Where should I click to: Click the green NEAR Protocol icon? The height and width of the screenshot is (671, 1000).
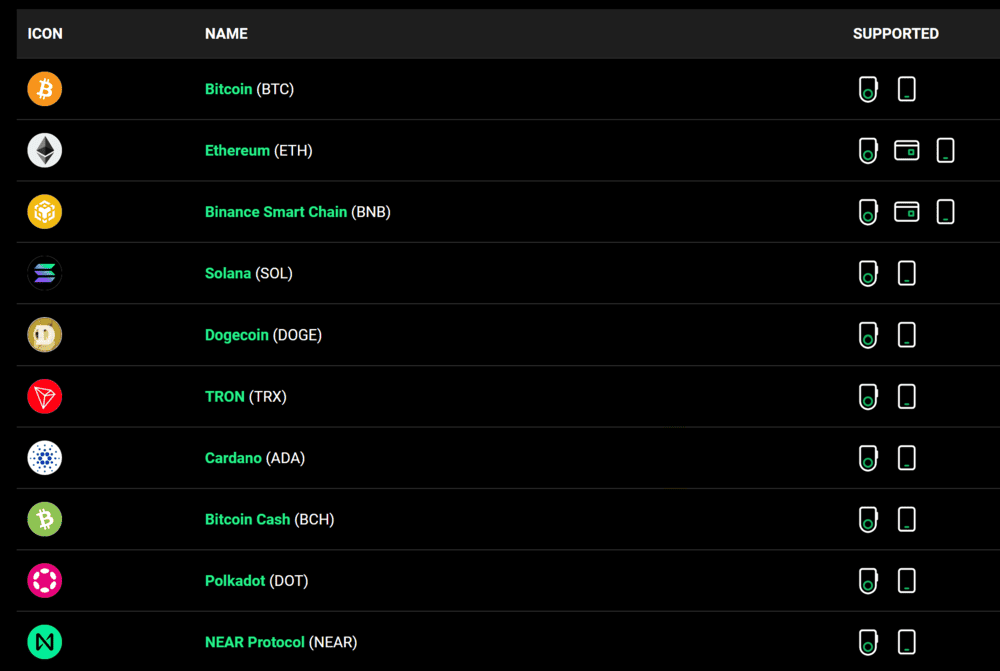(x=44, y=642)
